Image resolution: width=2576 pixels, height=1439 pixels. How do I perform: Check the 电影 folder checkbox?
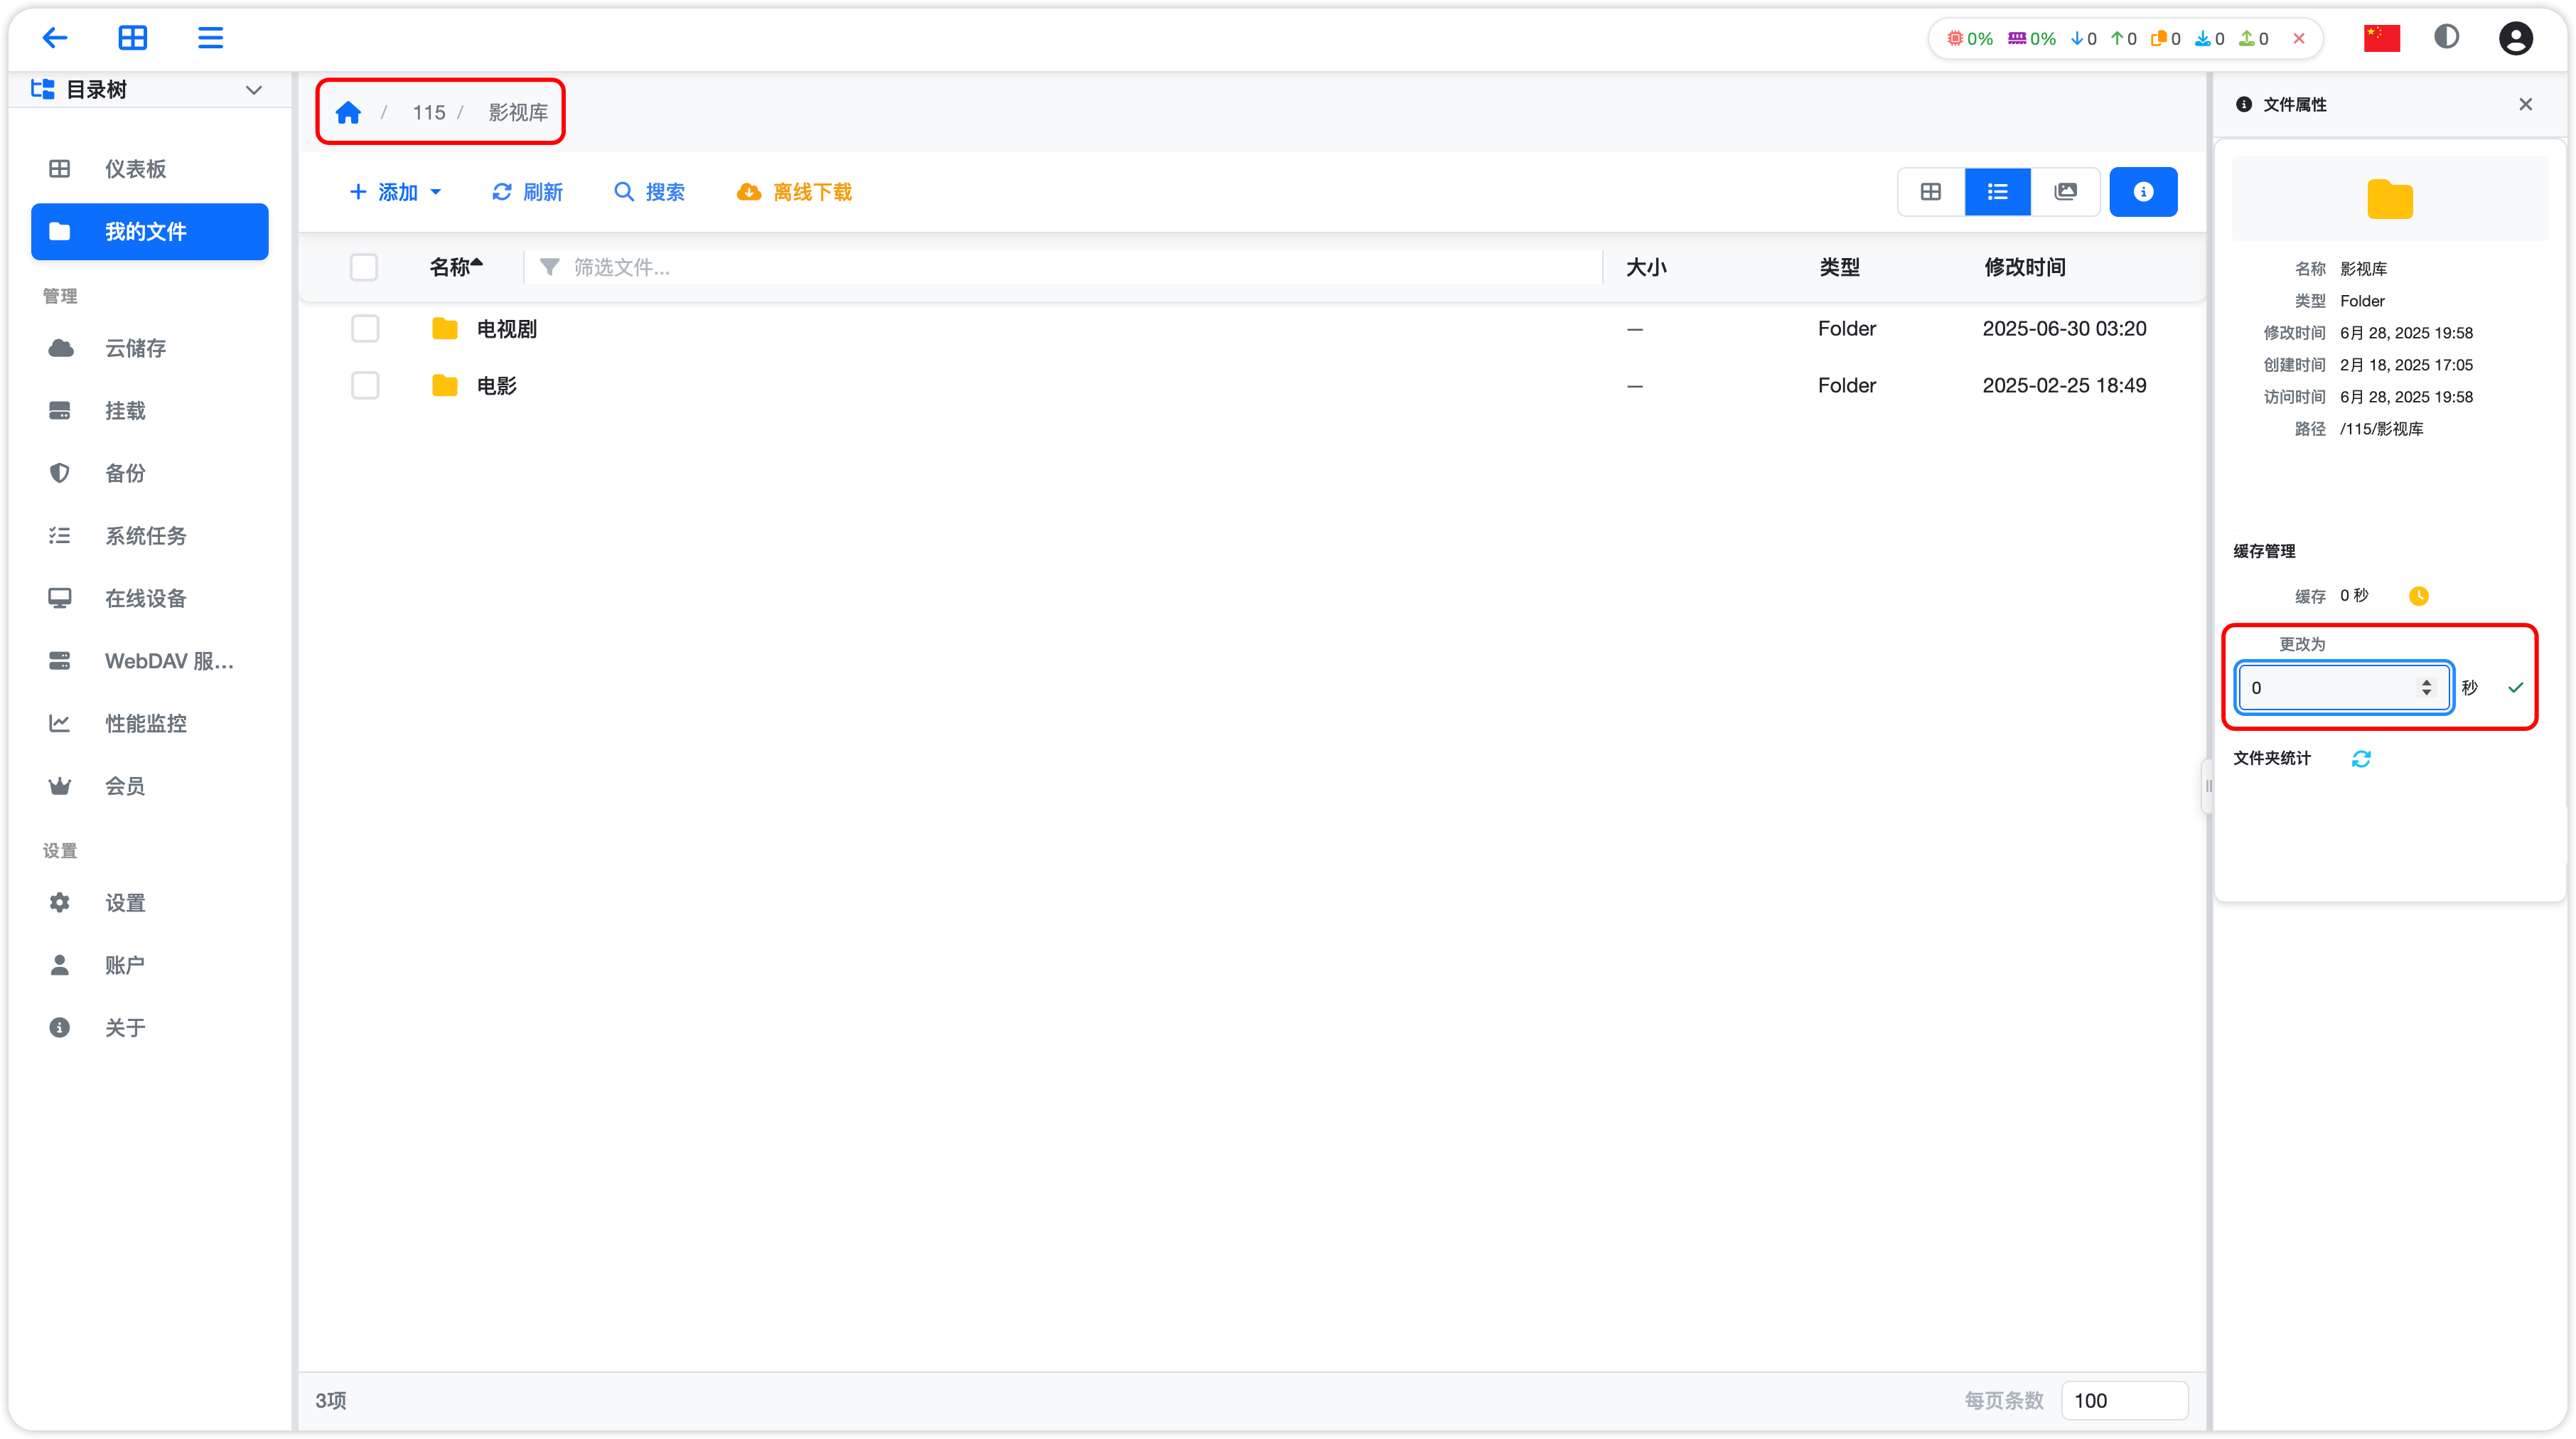[x=365, y=386]
